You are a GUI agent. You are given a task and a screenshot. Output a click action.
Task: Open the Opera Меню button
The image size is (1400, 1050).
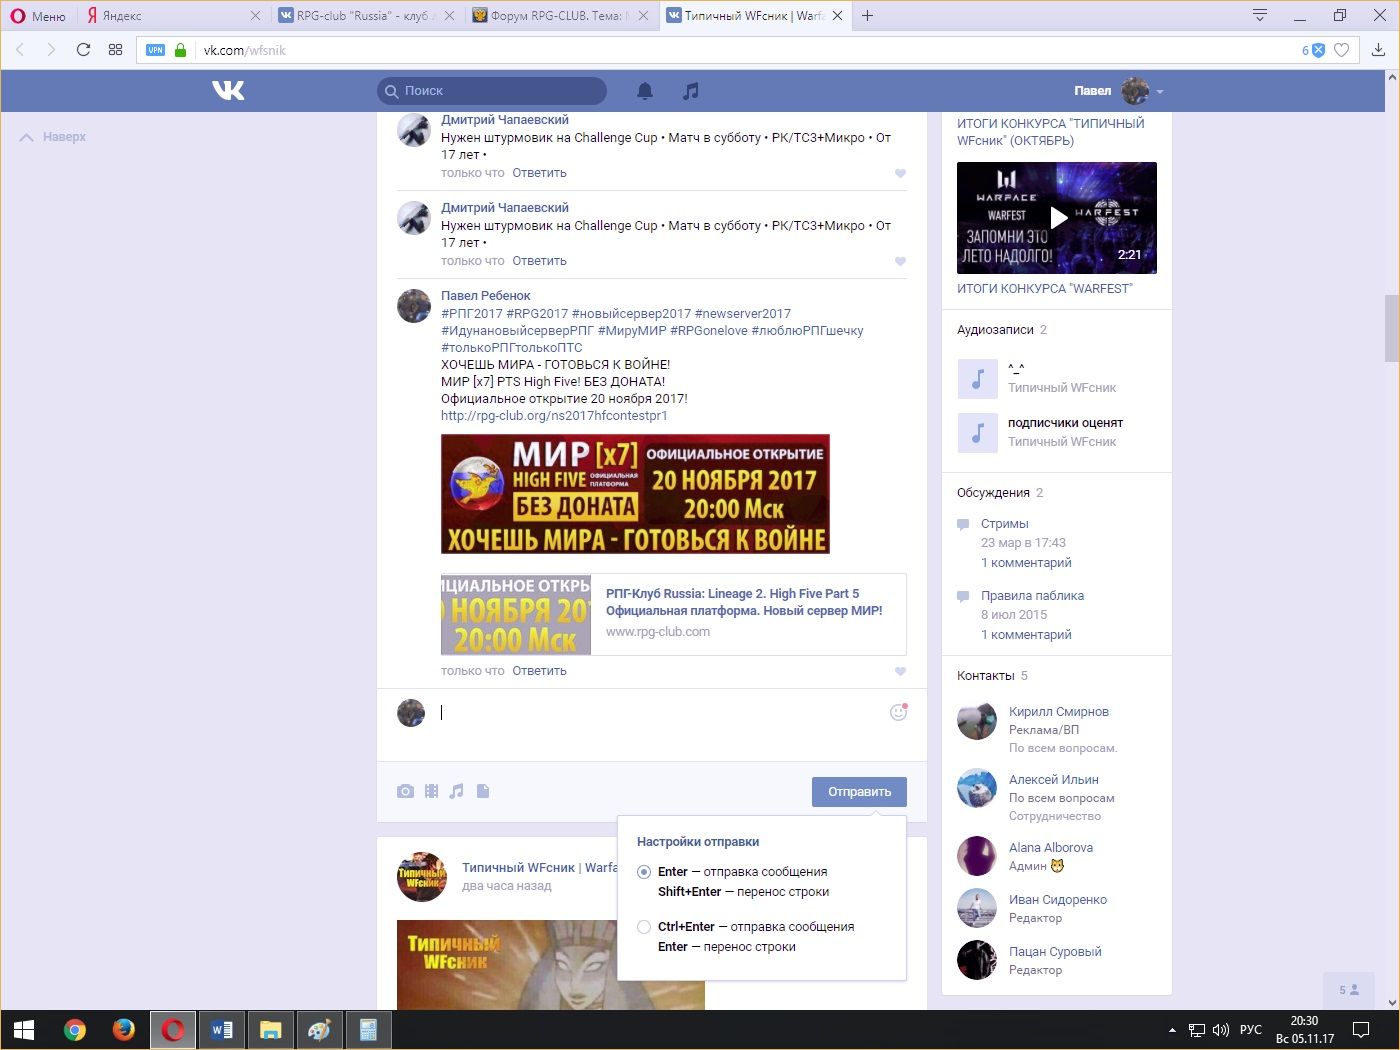tap(38, 15)
